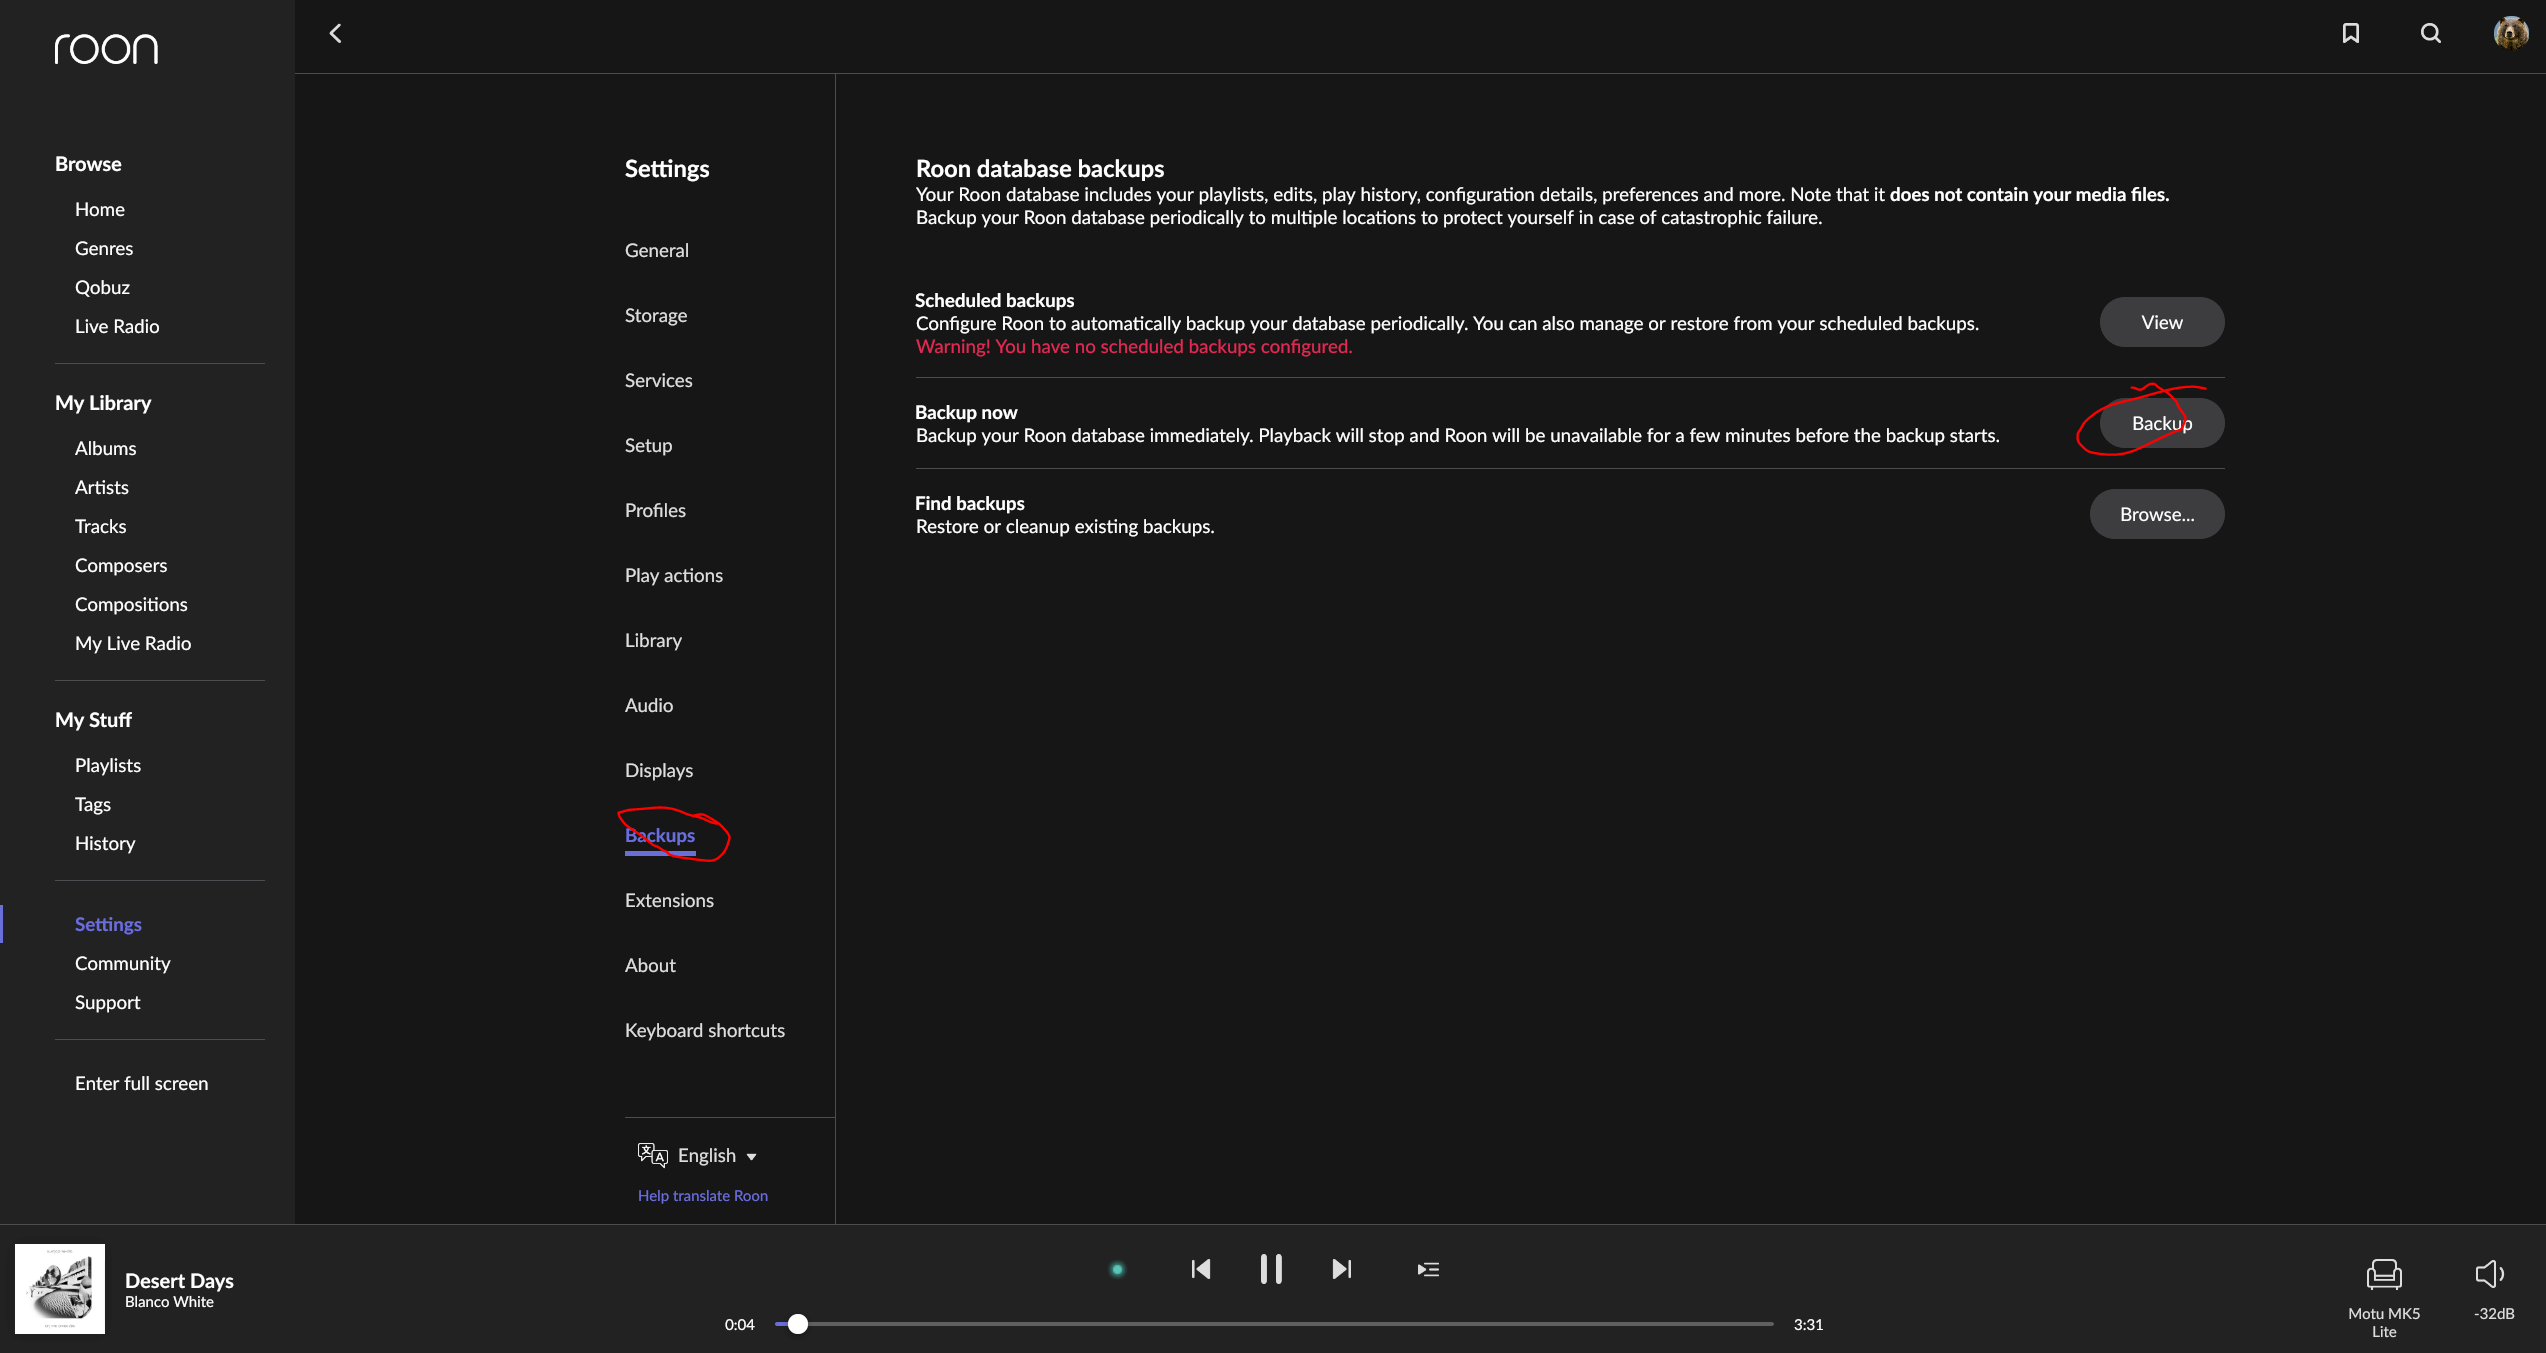Open Desert Days album artwork thumbnail
2546x1353 pixels.
[60, 1288]
